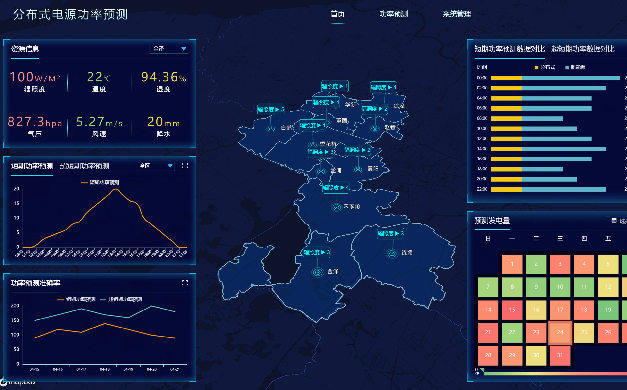627x390 pixels.
Task: Click the 827.3hpa pressure reading
Action: 34,122
